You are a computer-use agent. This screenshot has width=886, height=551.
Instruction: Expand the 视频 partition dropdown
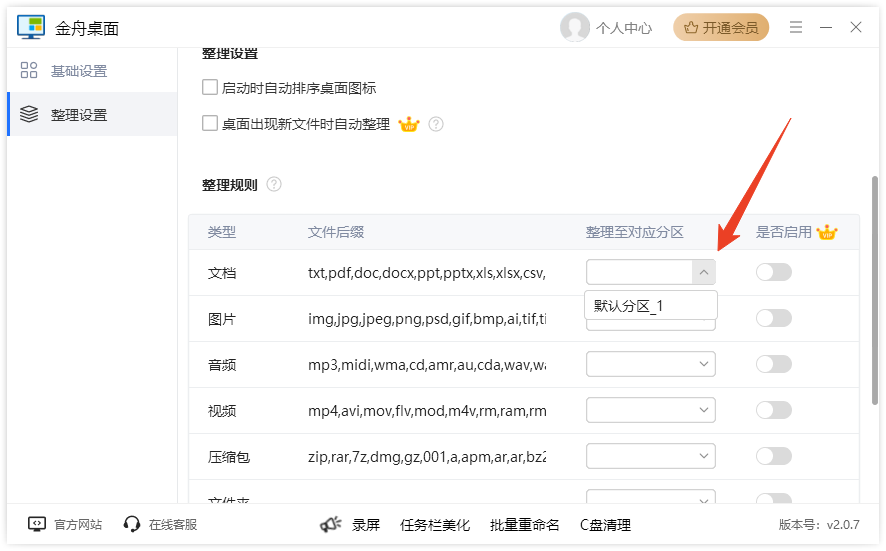704,410
